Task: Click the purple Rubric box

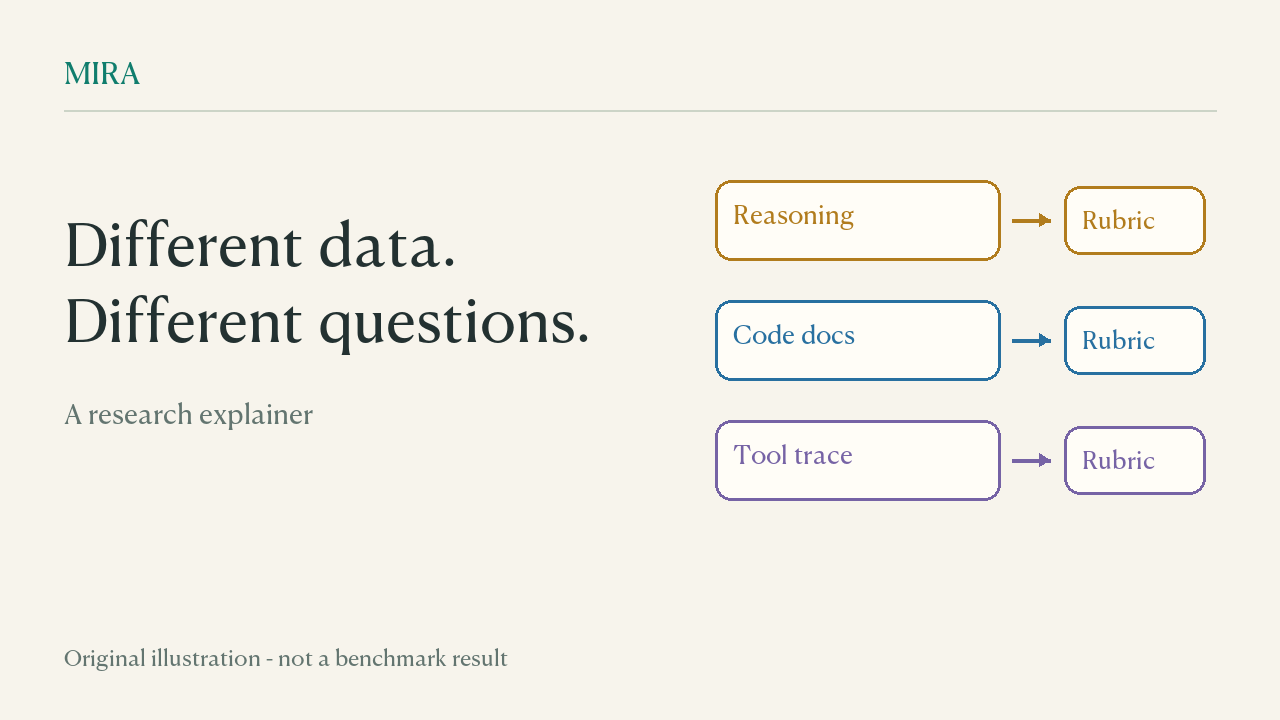Action: pos(1135,461)
